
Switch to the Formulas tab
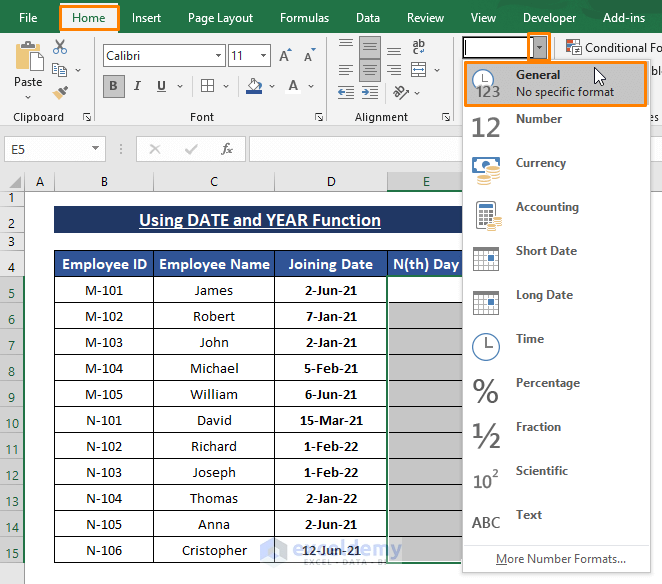pyautogui.click(x=304, y=18)
